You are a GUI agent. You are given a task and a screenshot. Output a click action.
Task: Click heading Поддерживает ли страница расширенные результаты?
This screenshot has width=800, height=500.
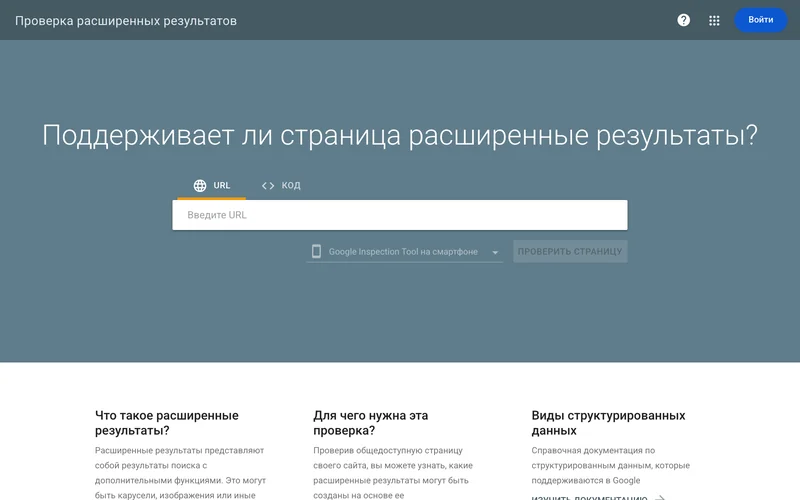click(400, 136)
